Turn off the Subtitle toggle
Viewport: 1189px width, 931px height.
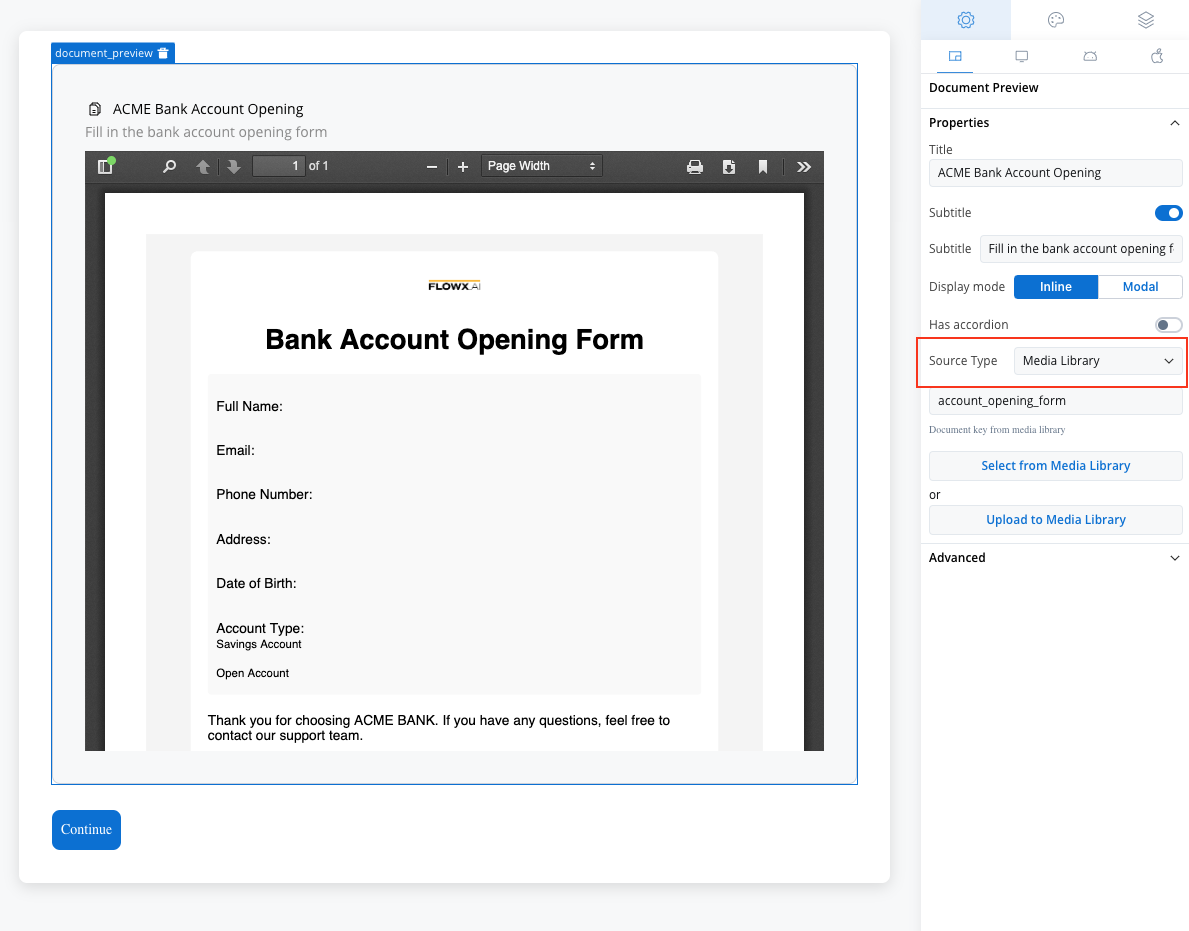tap(1168, 213)
